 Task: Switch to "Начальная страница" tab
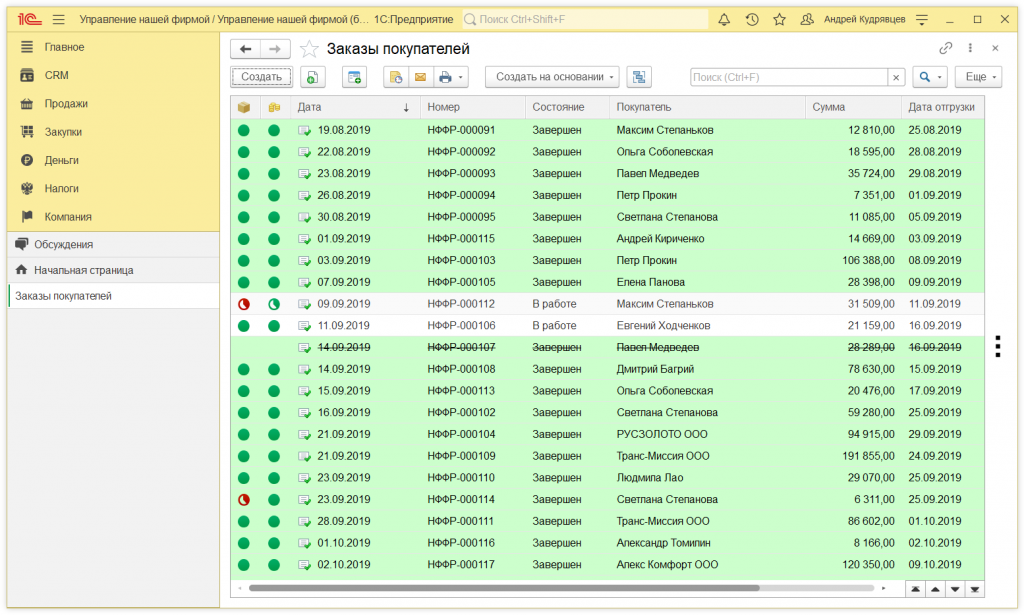click(83, 270)
